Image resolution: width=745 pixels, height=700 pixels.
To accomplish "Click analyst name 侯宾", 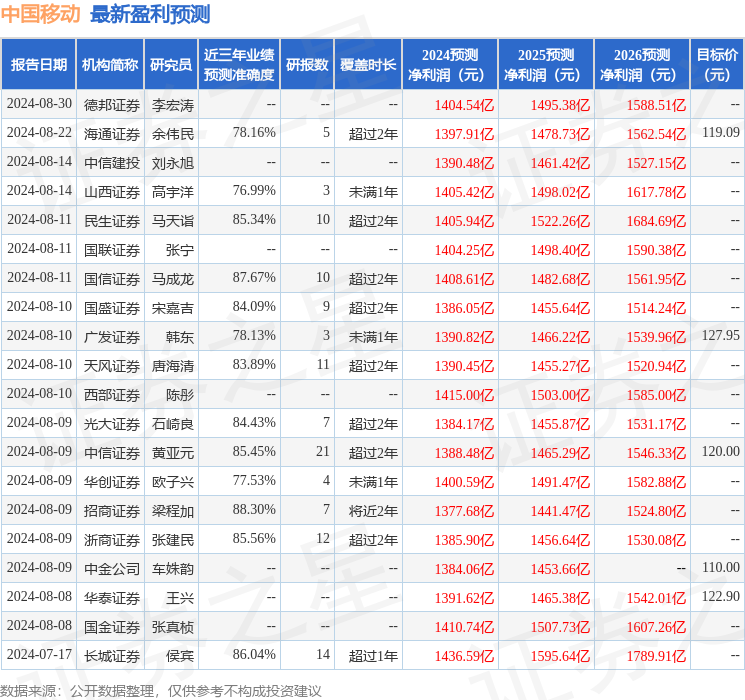I will [180, 656].
